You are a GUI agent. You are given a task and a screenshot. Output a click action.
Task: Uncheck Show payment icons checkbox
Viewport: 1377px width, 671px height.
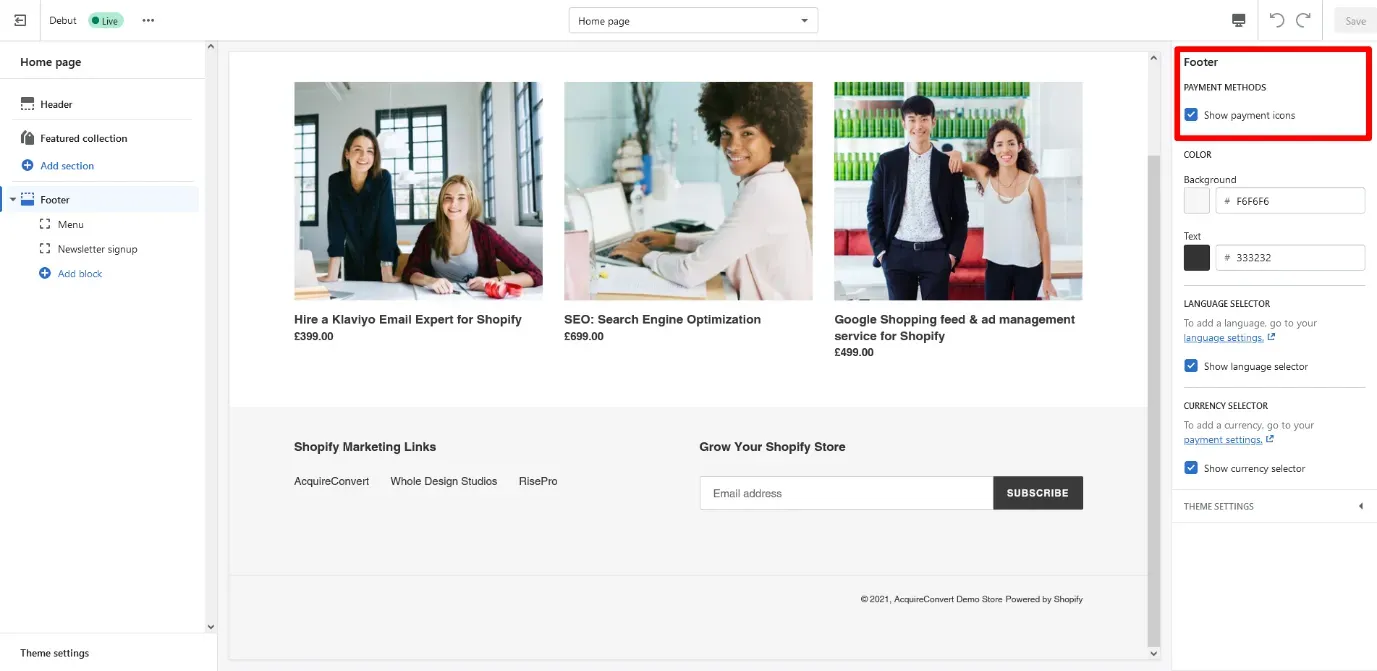(1191, 115)
